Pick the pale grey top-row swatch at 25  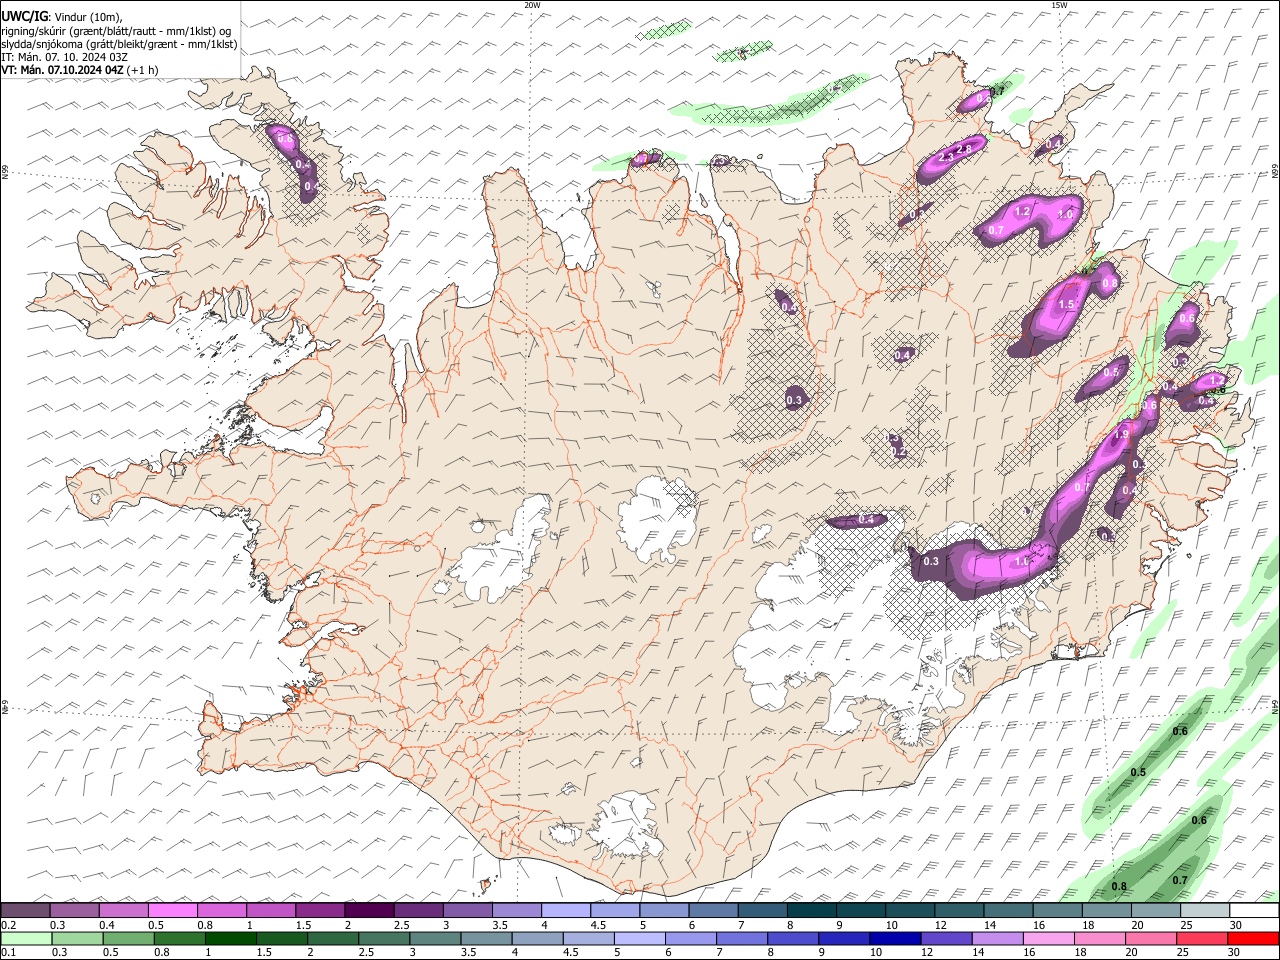1203,910
